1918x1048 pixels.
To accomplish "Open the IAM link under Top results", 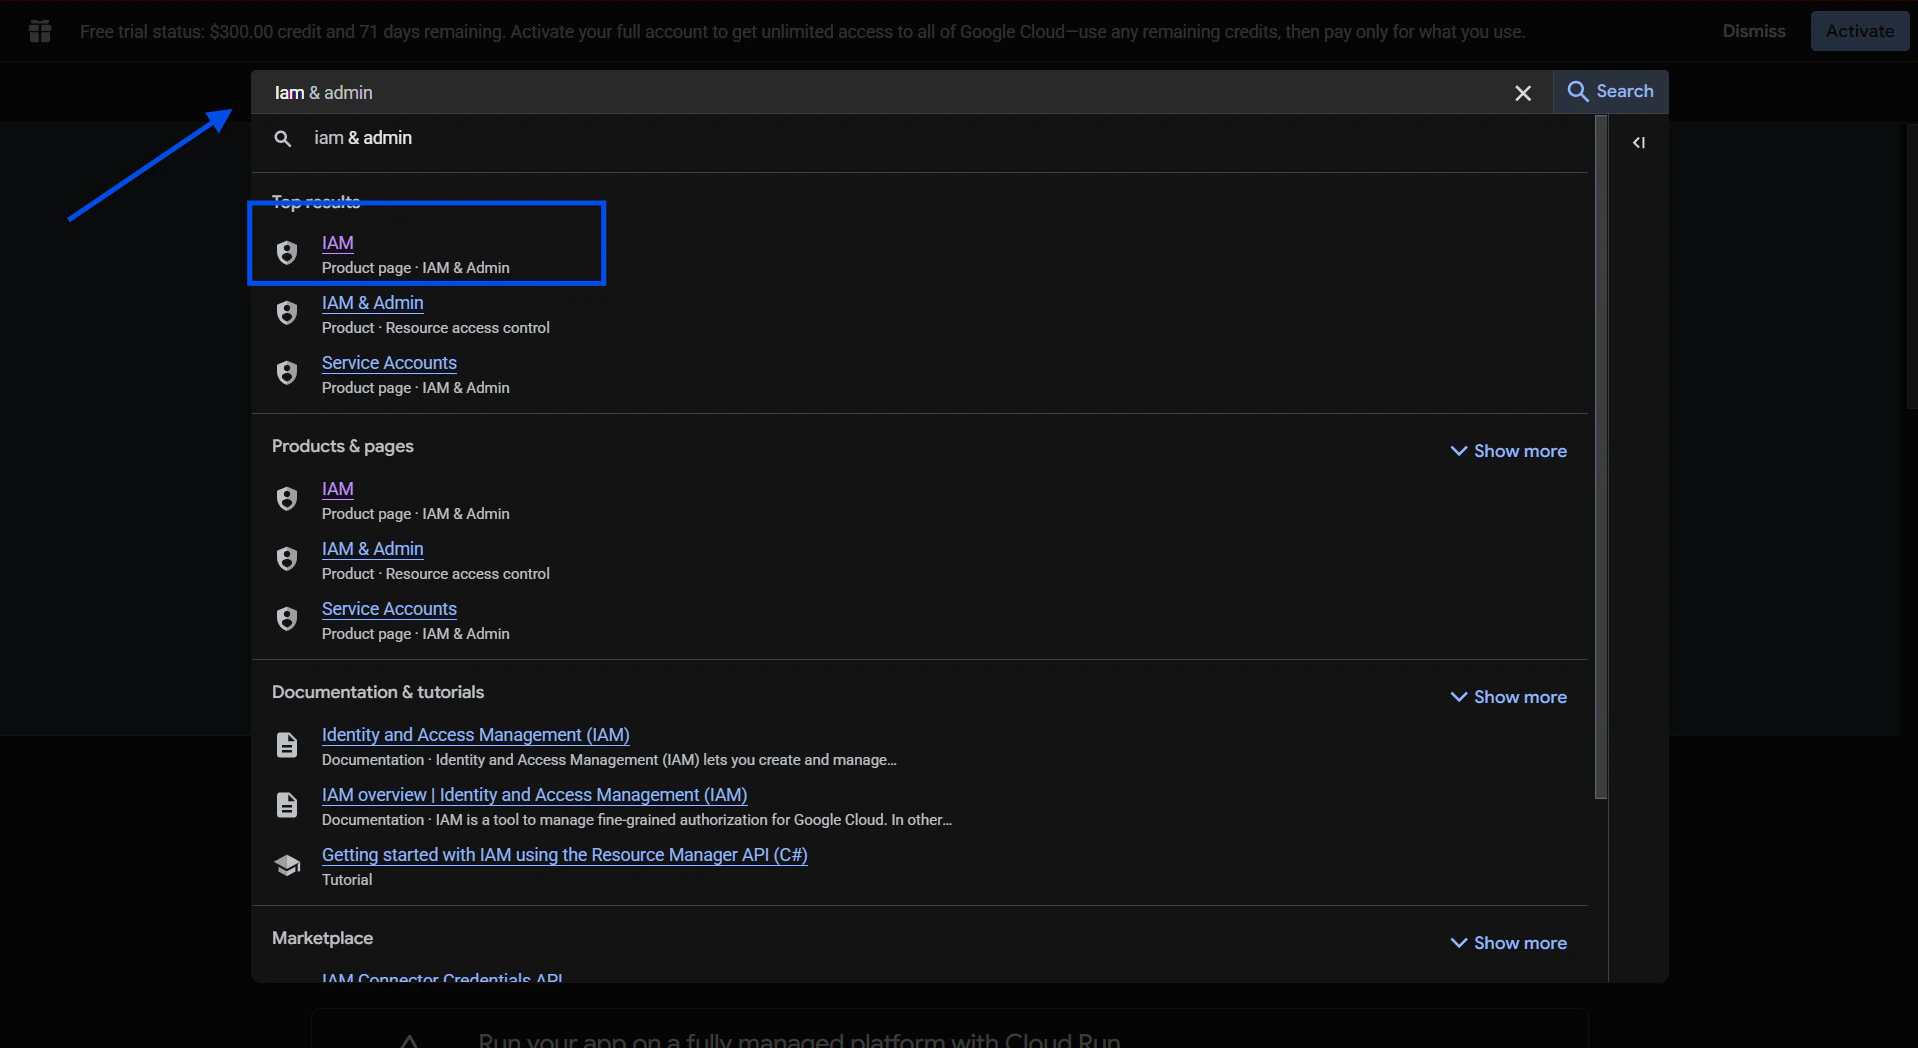I will coord(338,243).
